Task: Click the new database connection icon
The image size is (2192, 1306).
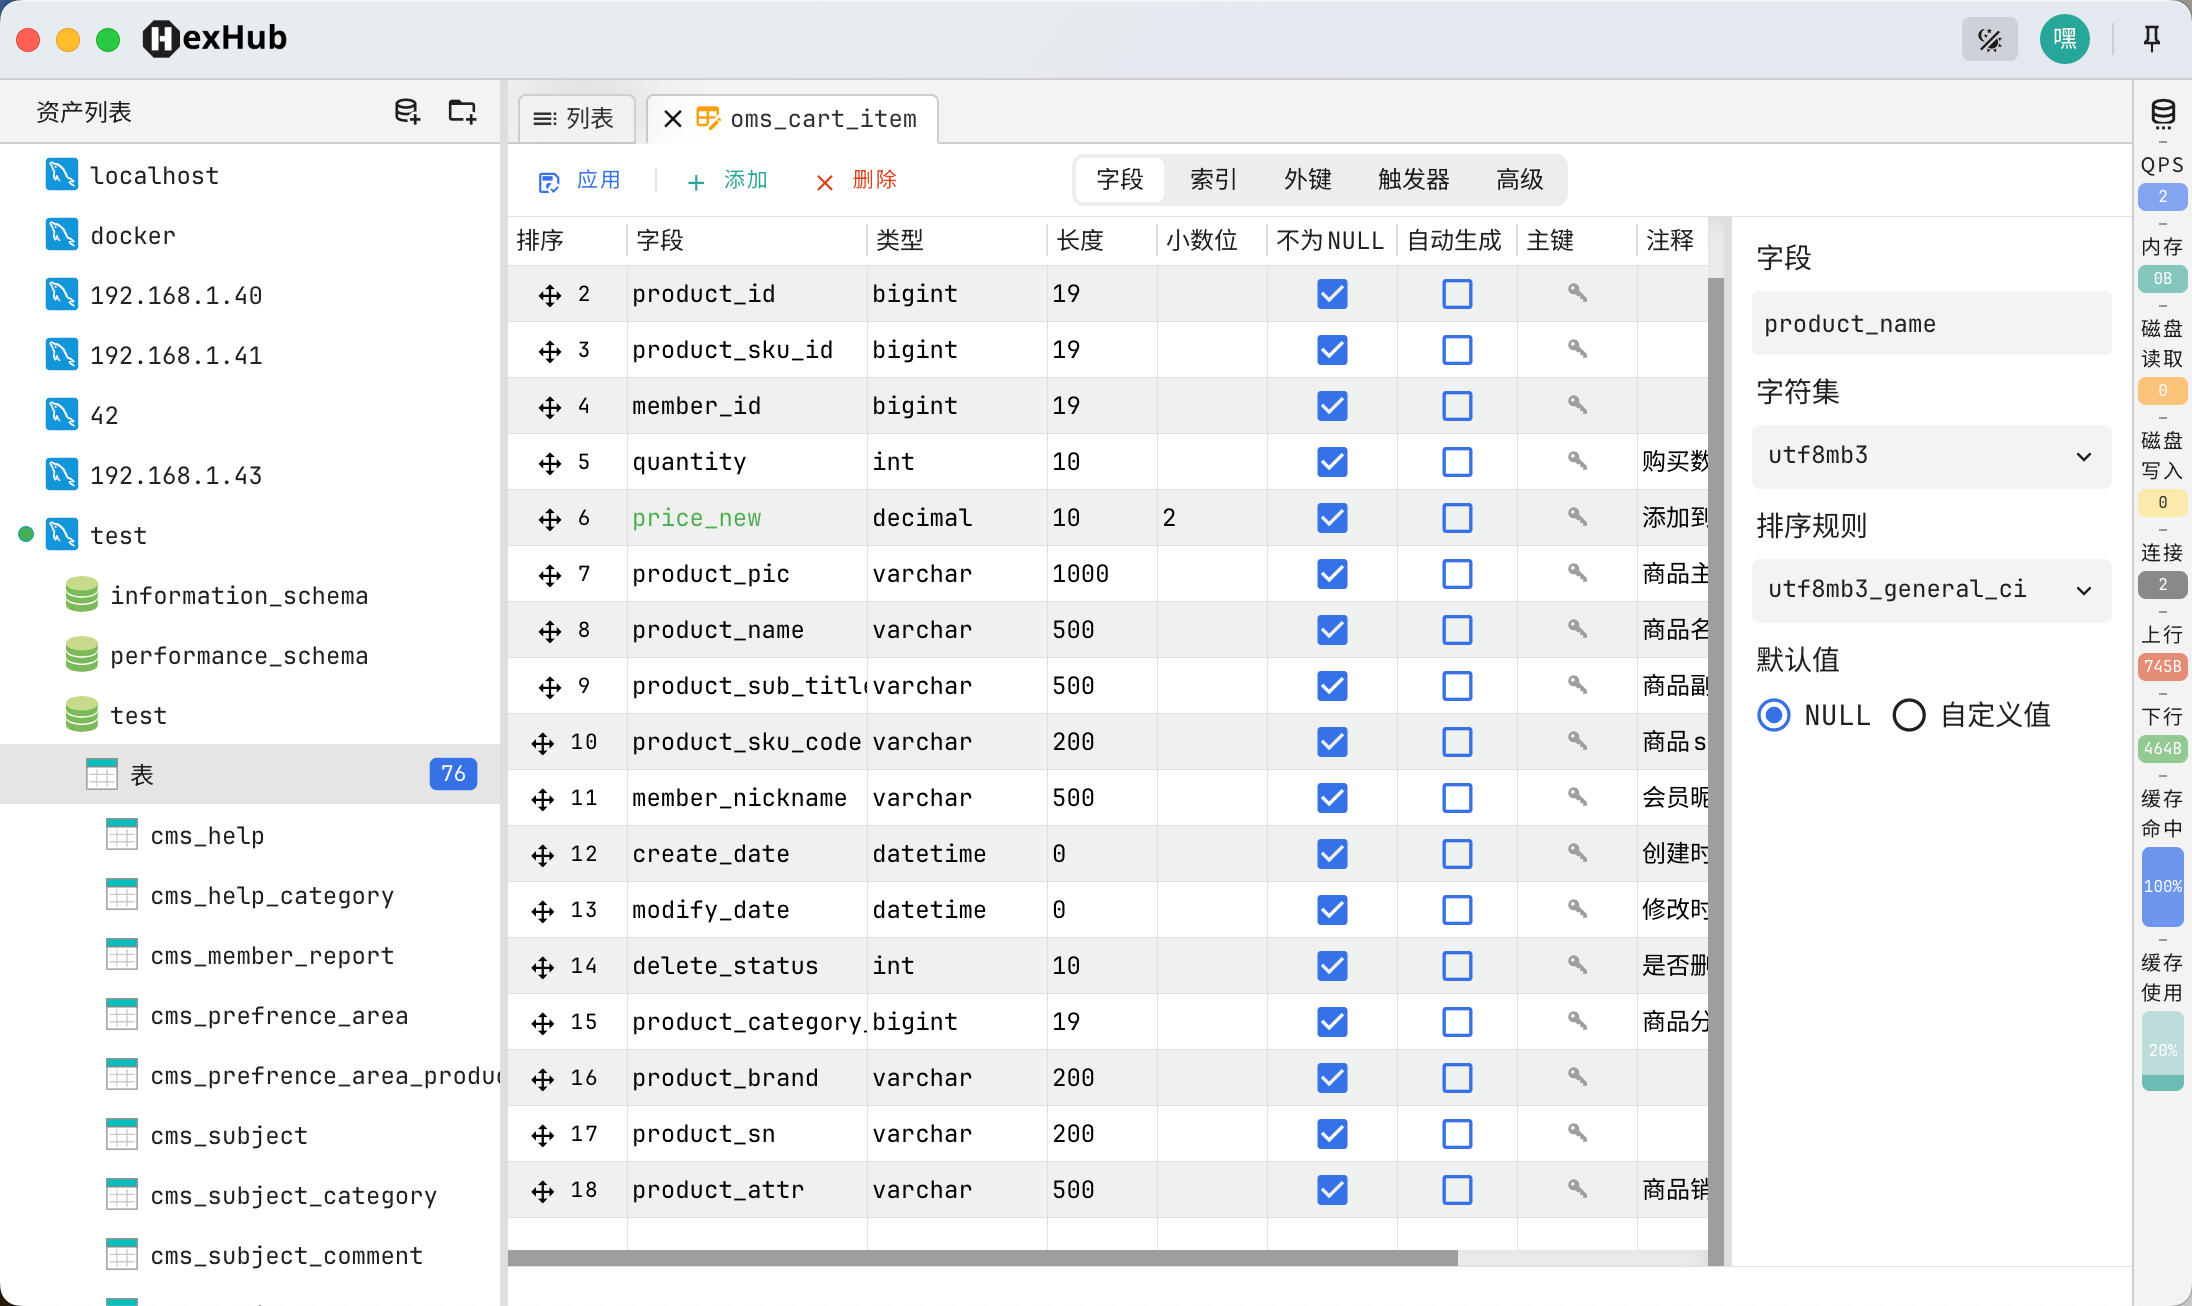Action: coord(406,111)
